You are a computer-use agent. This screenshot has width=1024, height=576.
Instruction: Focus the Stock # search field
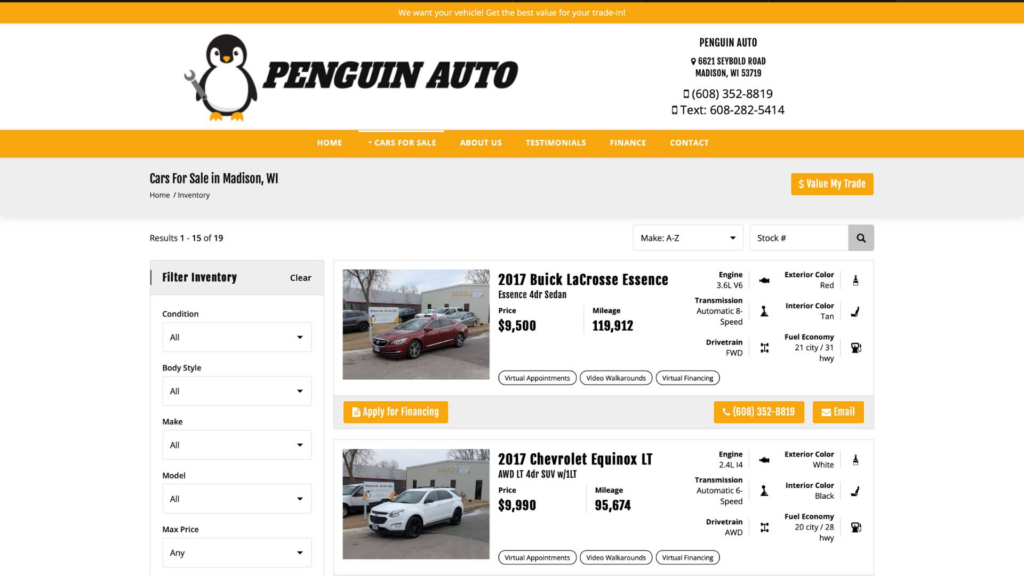coord(799,238)
